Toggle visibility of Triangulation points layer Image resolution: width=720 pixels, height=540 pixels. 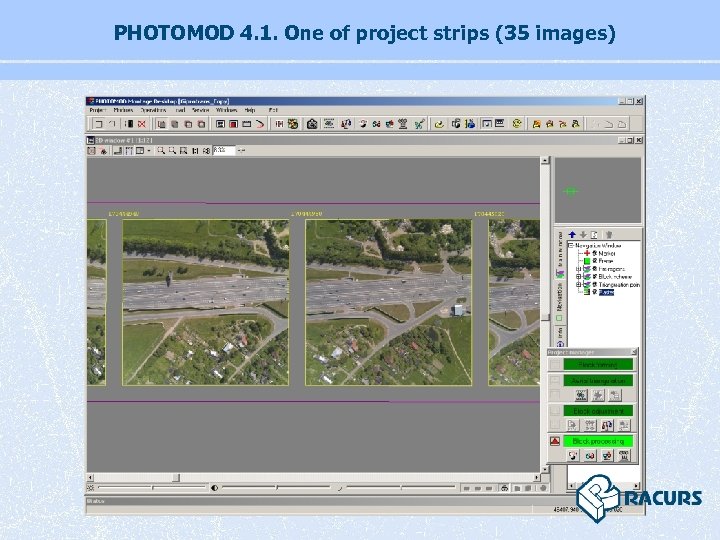(x=593, y=285)
